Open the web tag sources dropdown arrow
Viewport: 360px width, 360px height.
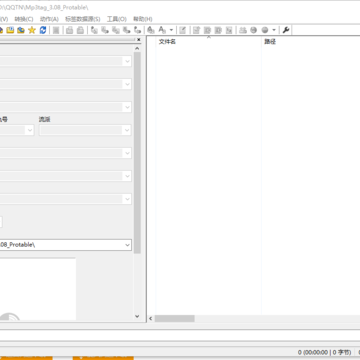point(274,30)
